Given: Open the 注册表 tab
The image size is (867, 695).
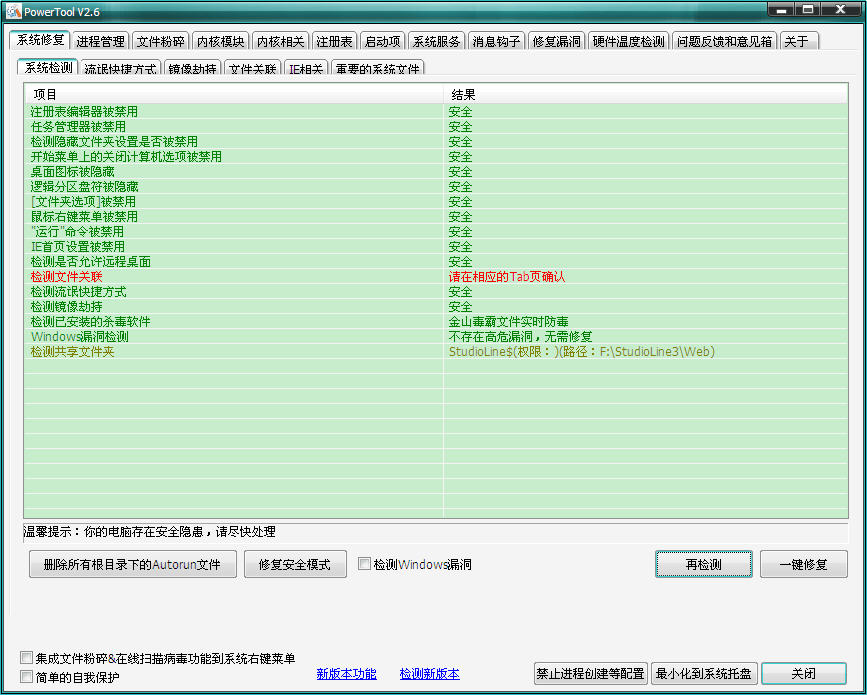Looking at the screenshot, I should (x=335, y=41).
